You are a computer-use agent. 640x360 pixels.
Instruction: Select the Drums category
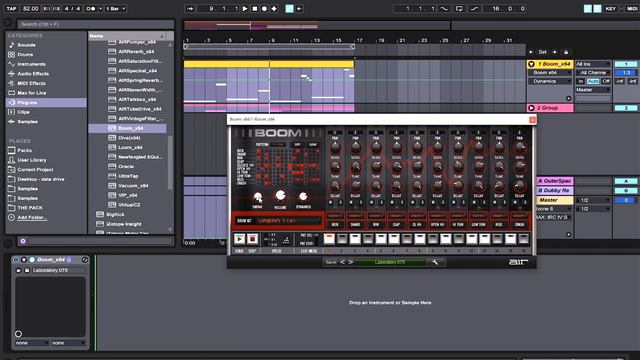(25, 54)
